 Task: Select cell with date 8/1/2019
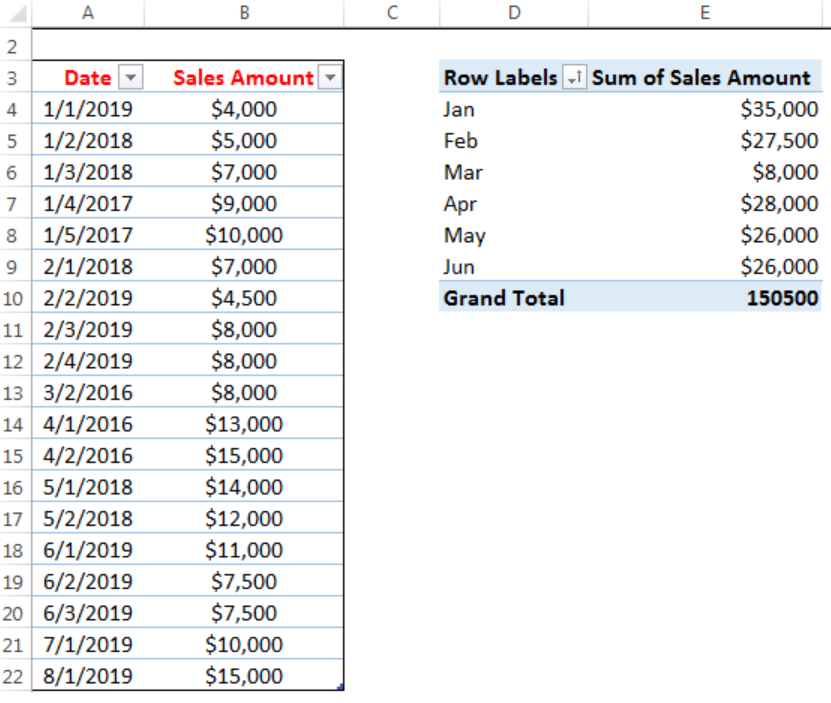tap(88, 676)
